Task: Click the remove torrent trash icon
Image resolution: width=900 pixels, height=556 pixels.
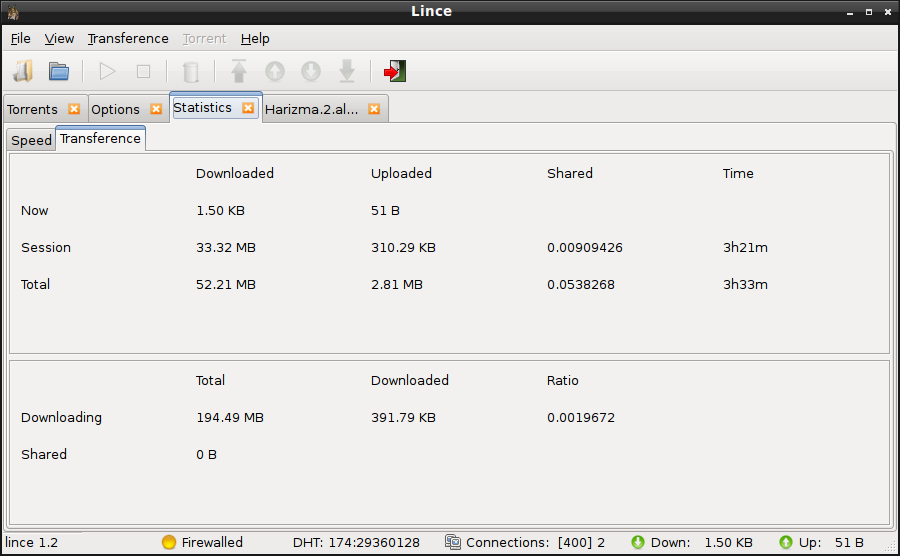Action: [x=191, y=72]
